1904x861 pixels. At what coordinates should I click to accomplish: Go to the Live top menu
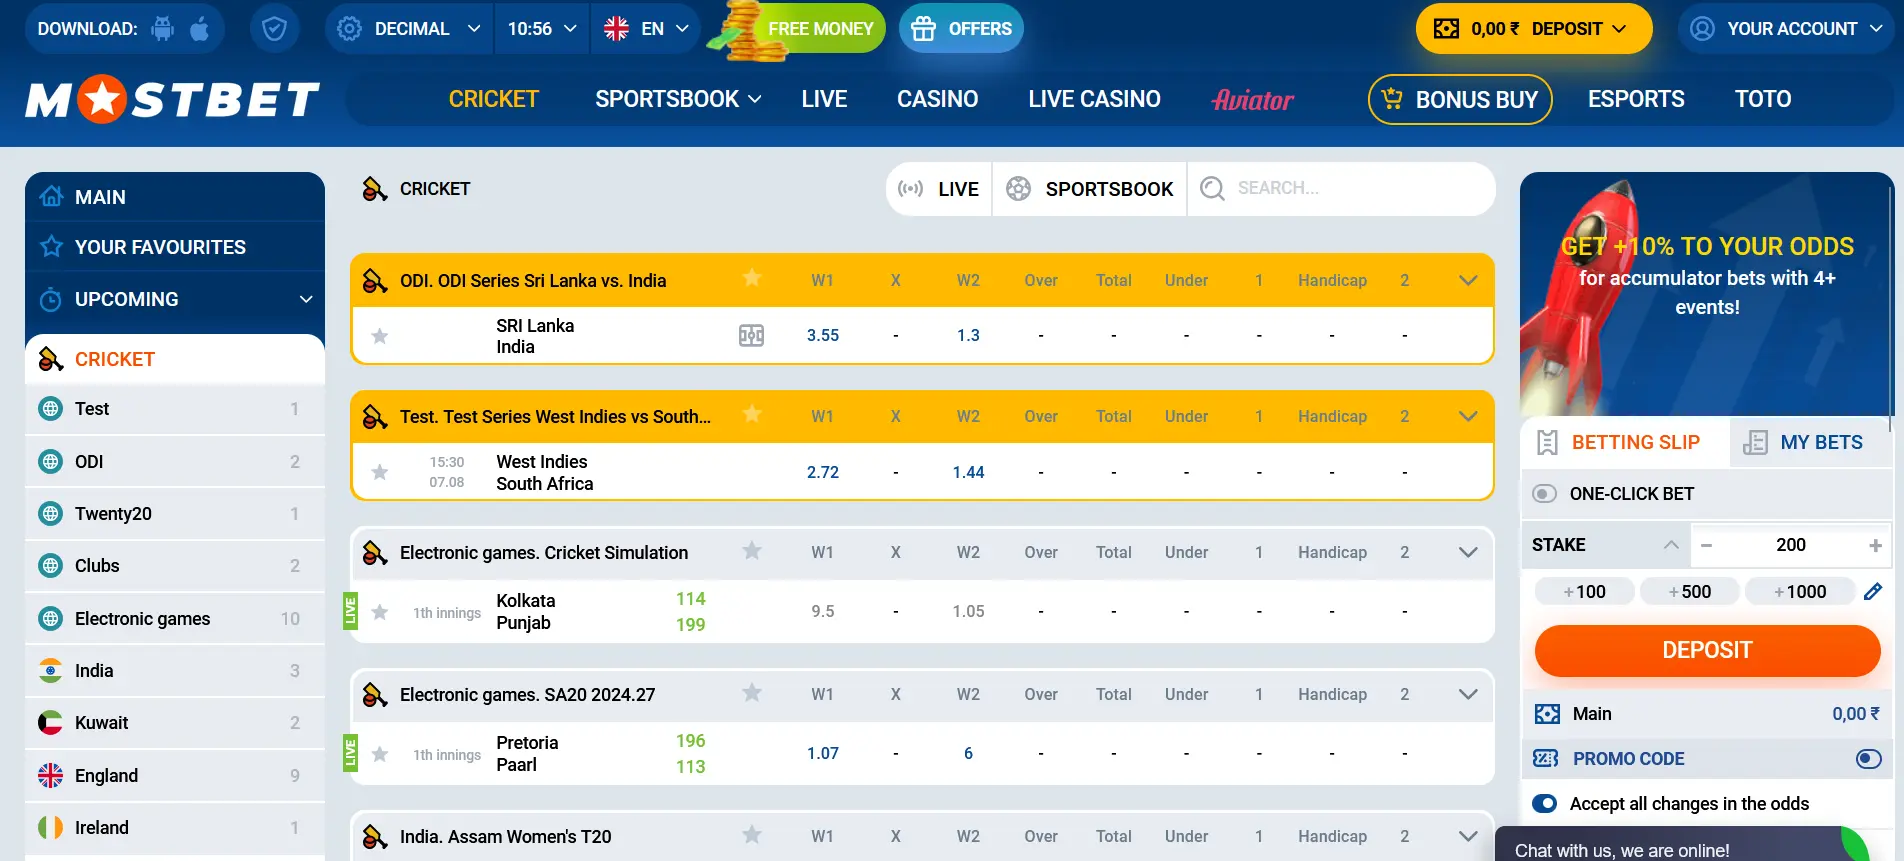coord(824,99)
